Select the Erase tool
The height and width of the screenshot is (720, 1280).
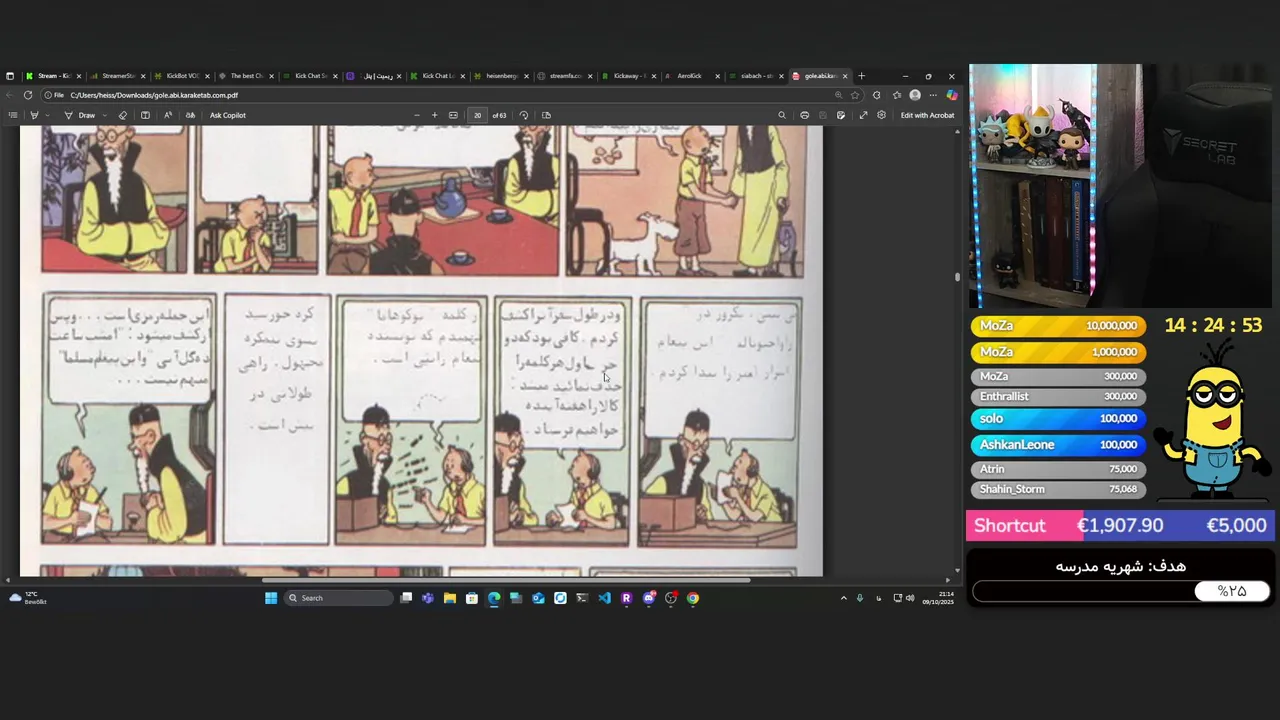123,115
